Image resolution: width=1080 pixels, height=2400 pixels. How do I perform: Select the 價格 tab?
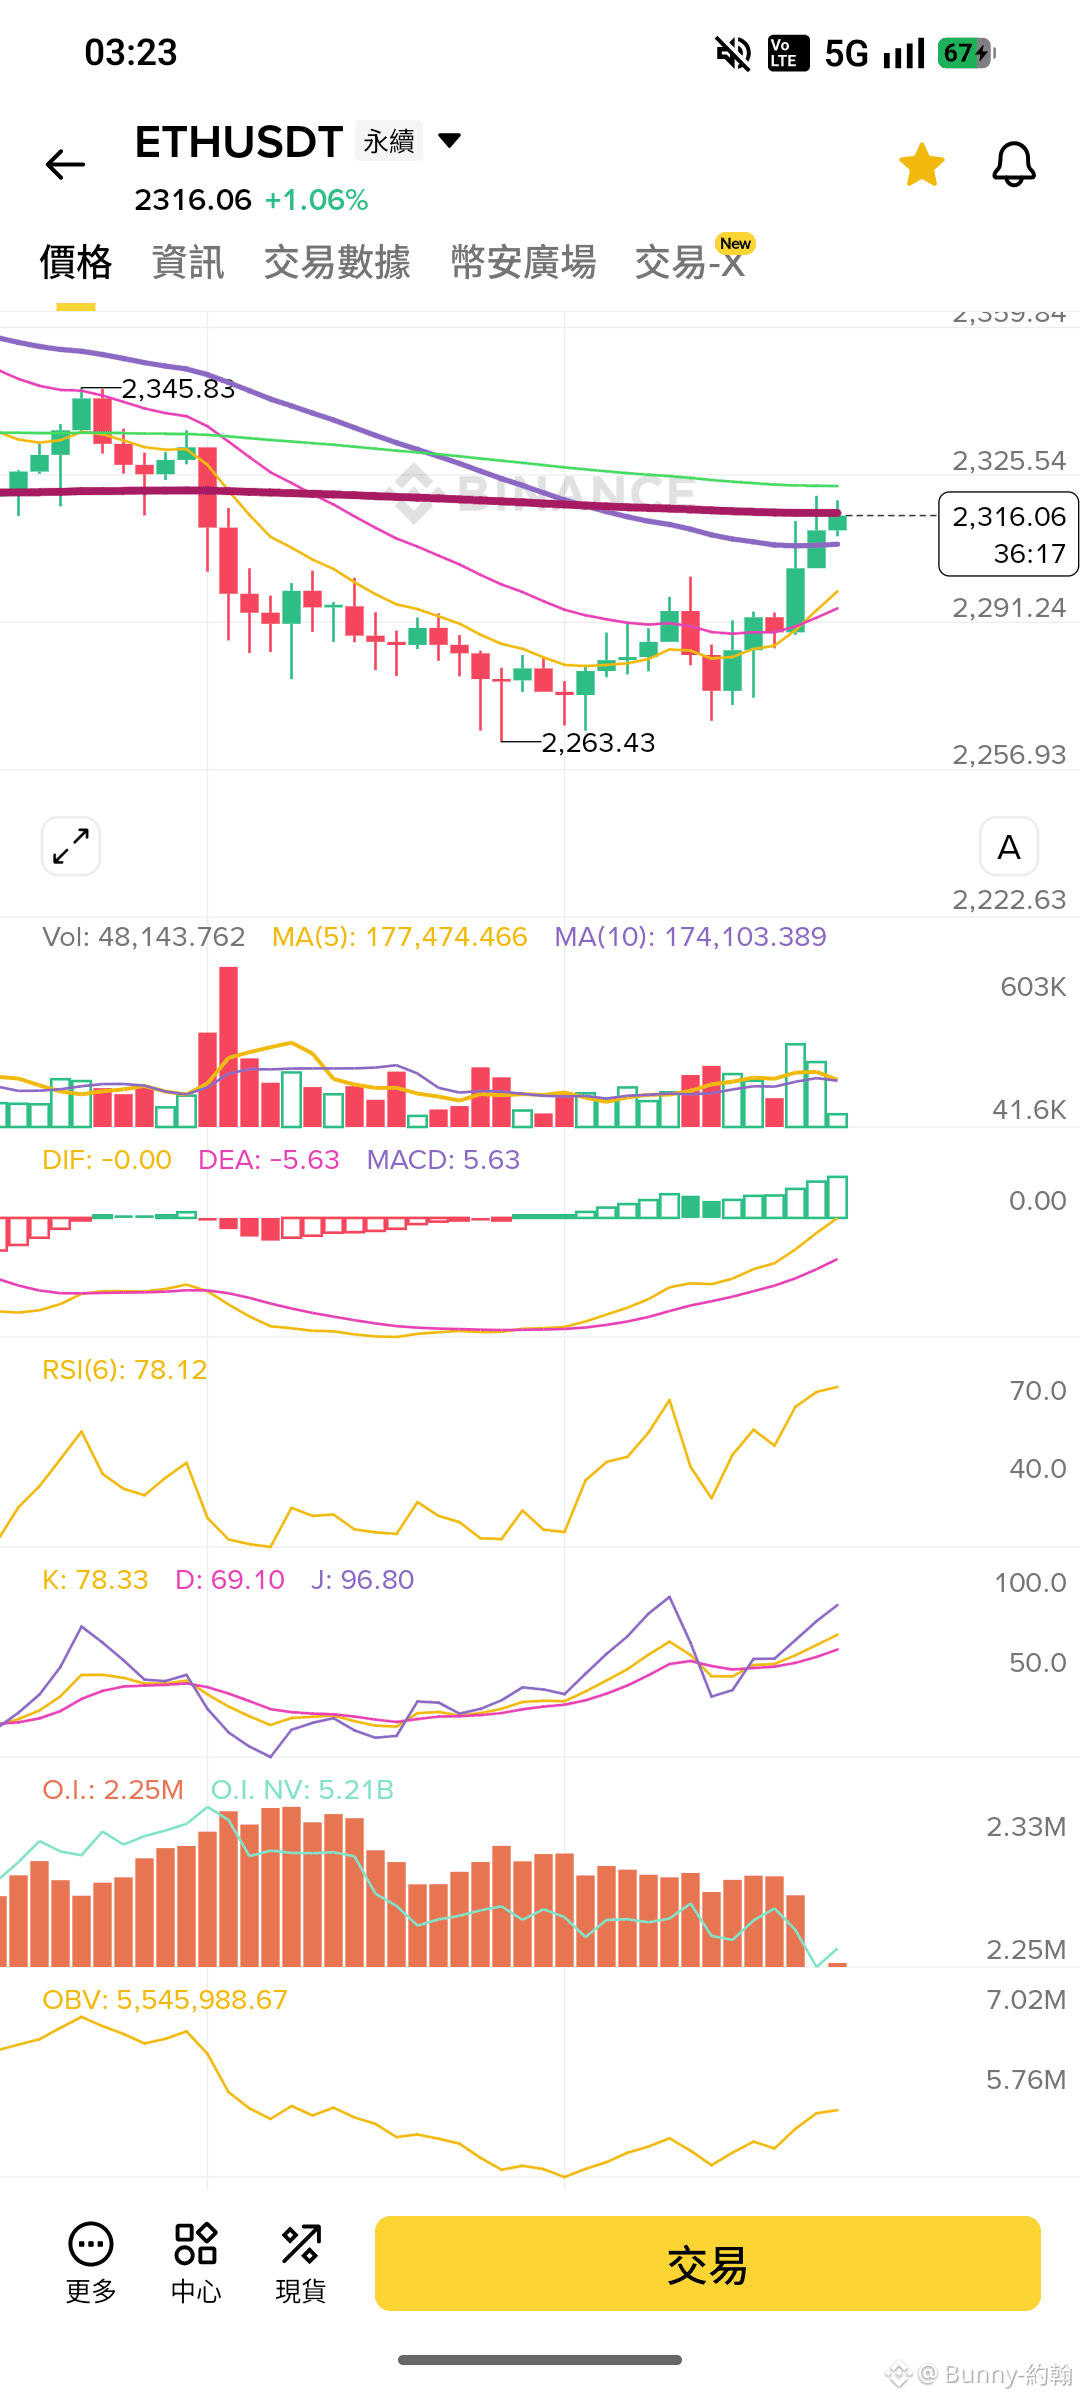click(76, 262)
